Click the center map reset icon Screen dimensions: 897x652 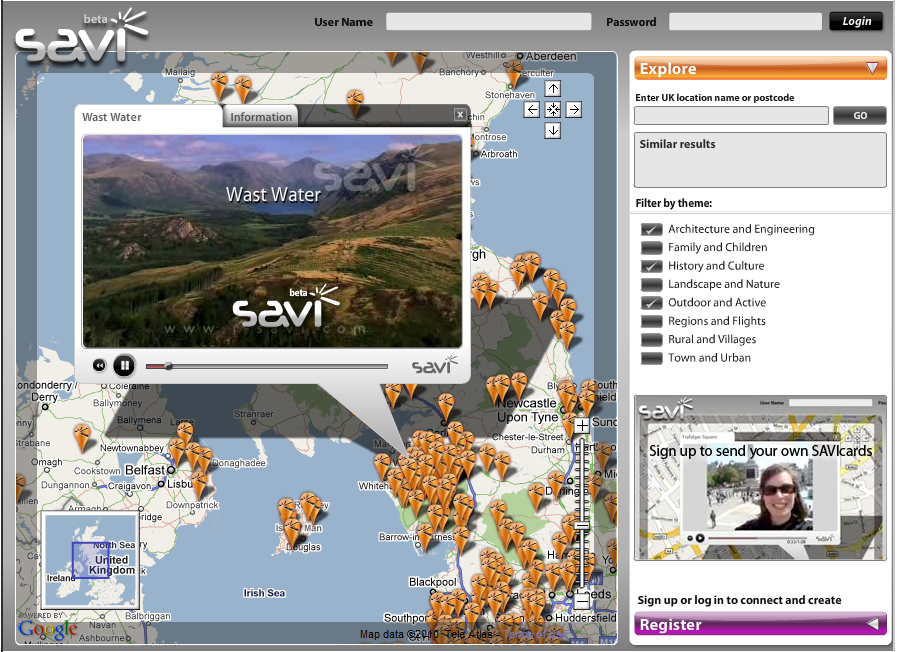(553, 110)
